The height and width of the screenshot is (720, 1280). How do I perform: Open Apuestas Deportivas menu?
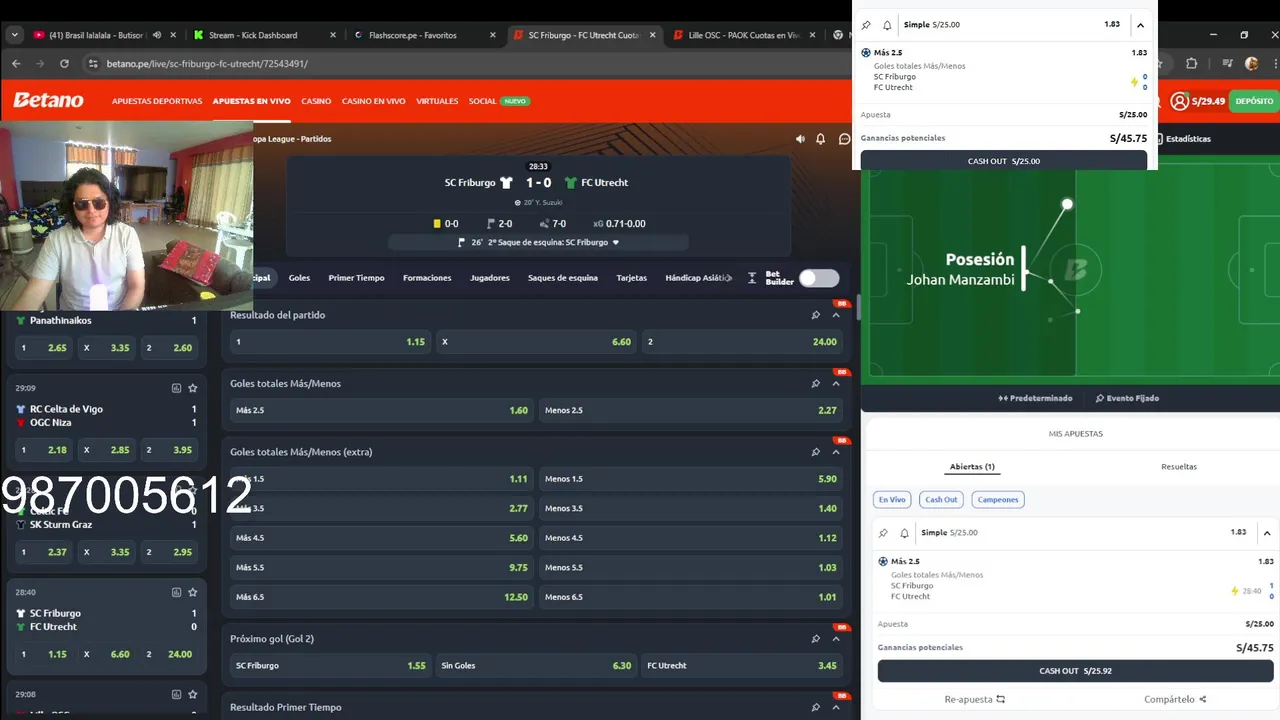[x=157, y=101]
